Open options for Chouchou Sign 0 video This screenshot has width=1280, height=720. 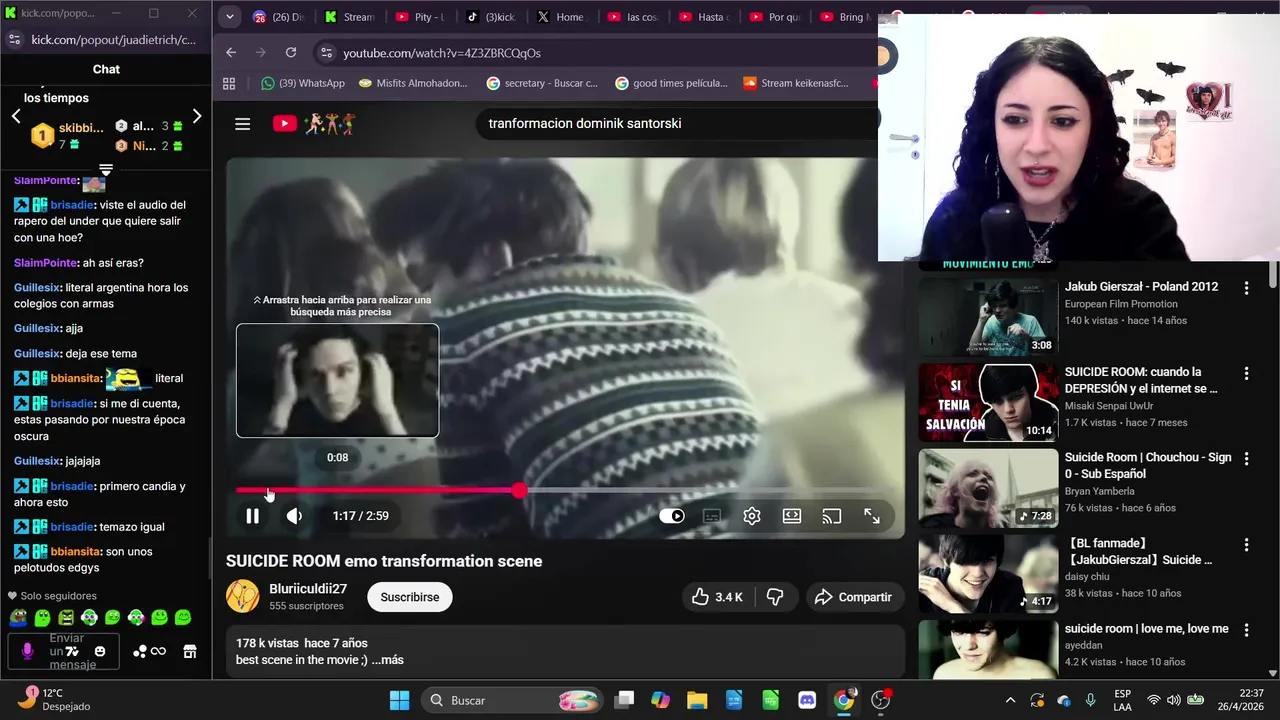pyautogui.click(x=1246, y=459)
